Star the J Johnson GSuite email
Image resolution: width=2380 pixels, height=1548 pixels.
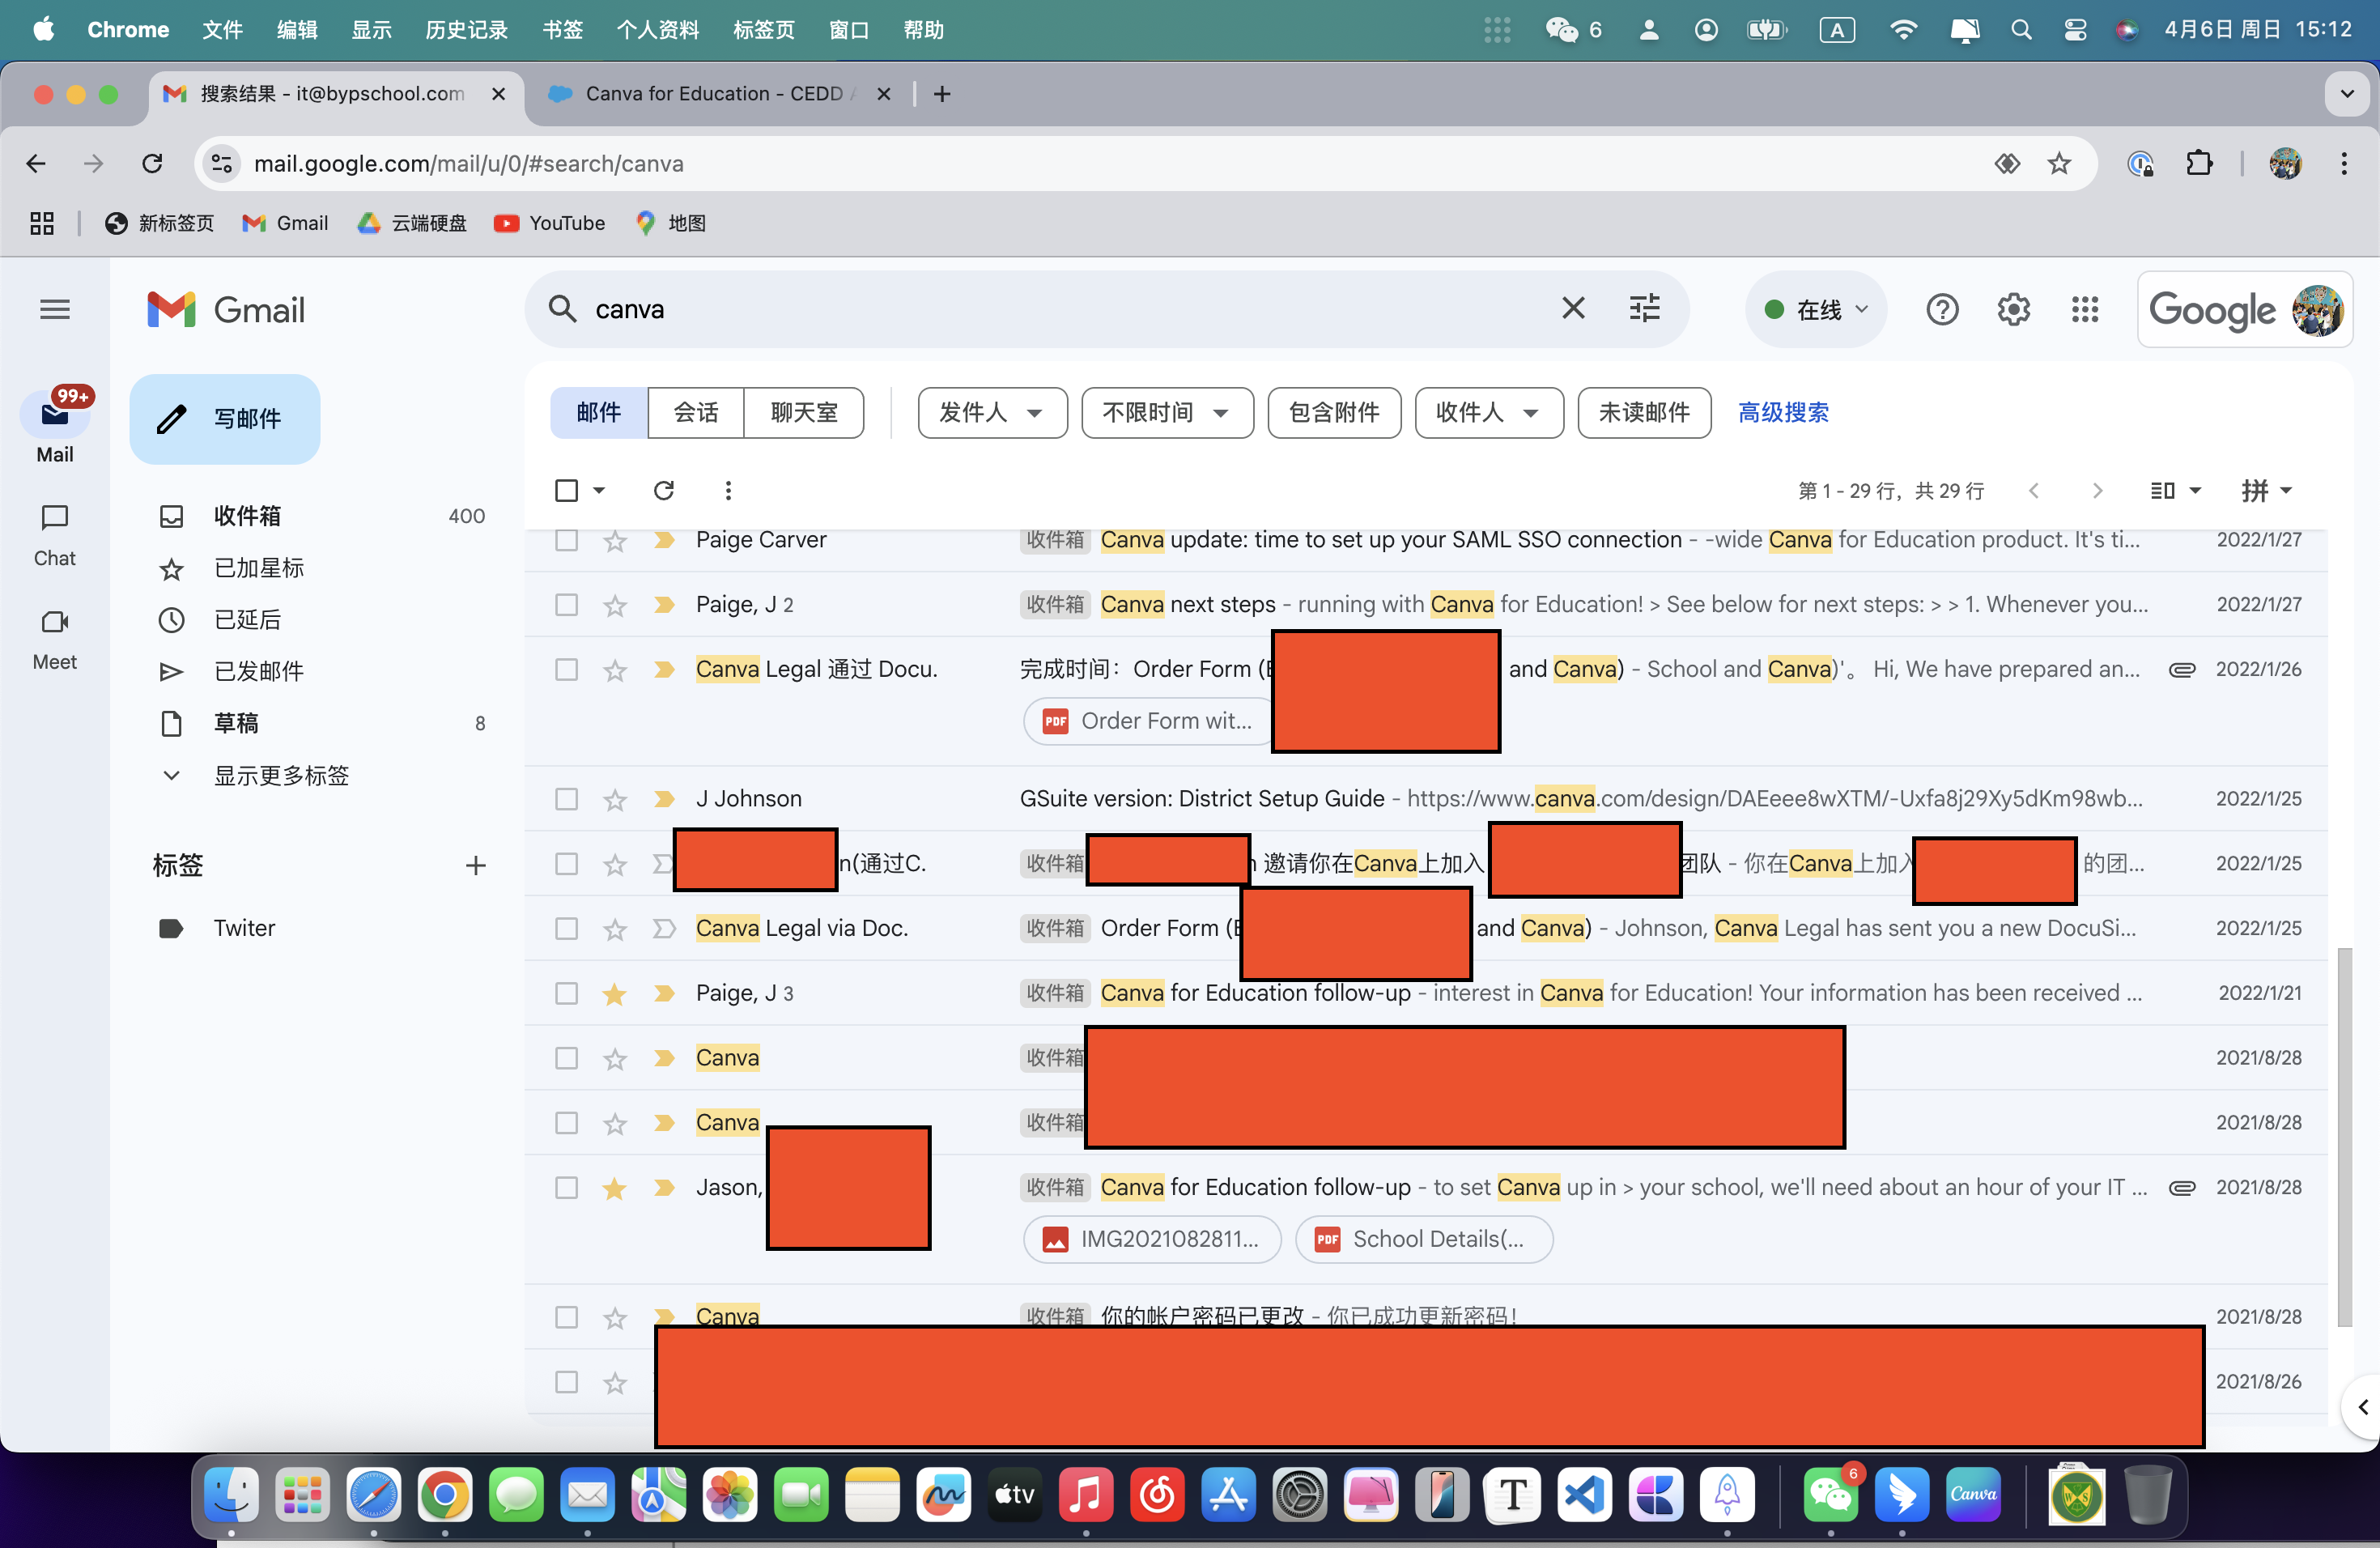[615, 800]
